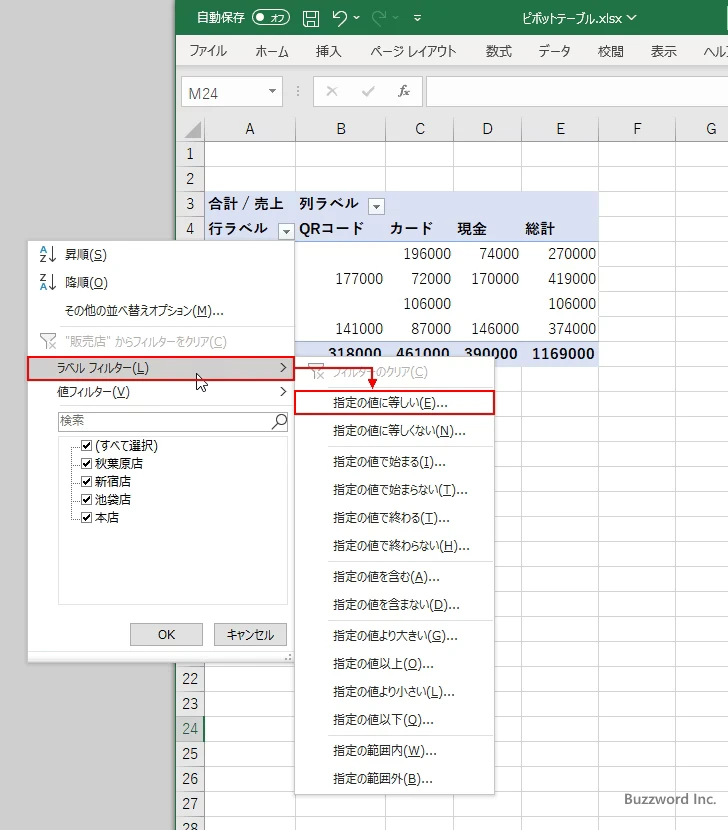Click the Save icon in title bar

click(311, 19)
